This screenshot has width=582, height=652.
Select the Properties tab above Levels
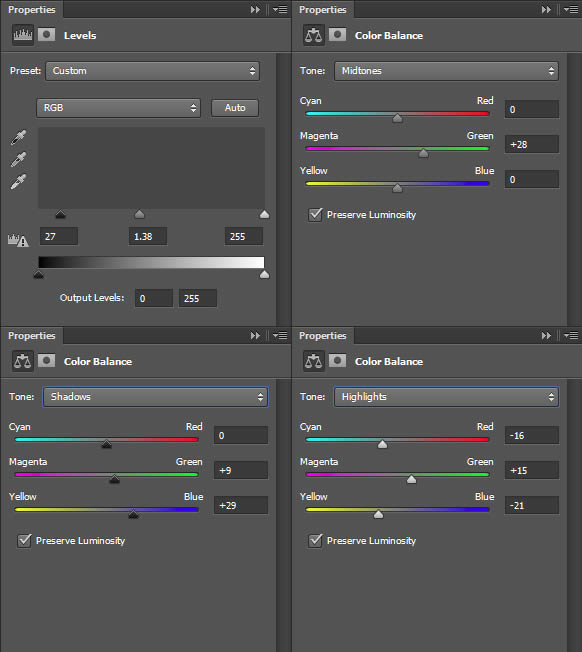(x=32, y=9)
